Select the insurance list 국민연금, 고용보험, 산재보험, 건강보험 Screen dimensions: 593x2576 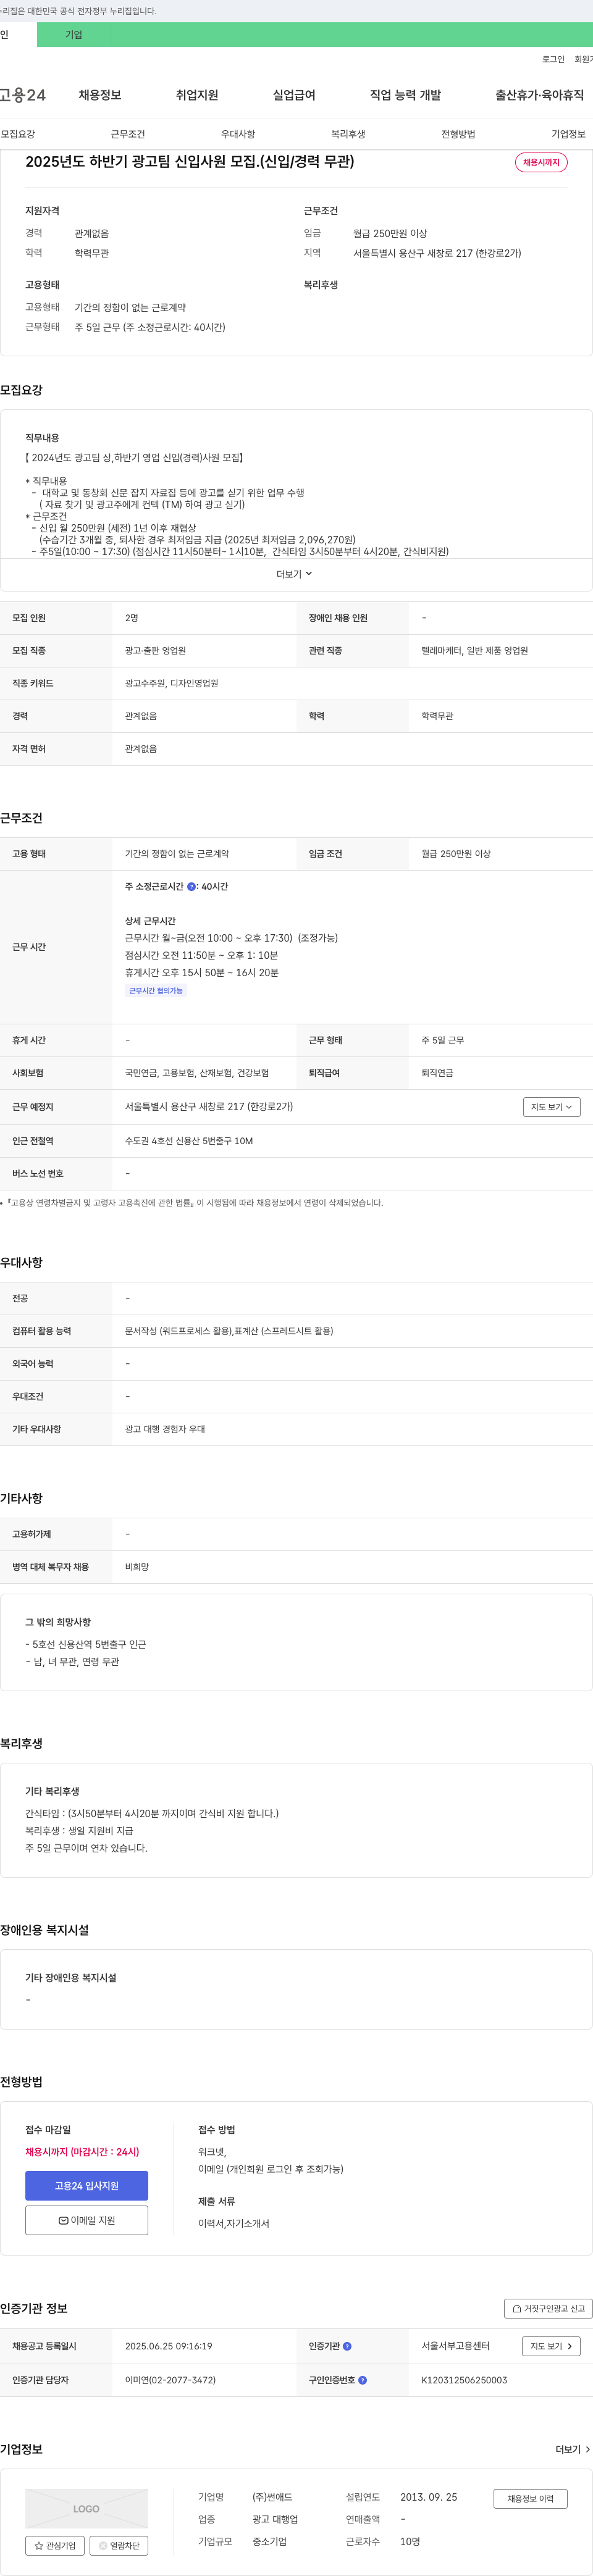pyautogui.click(x=197, y=1073)
